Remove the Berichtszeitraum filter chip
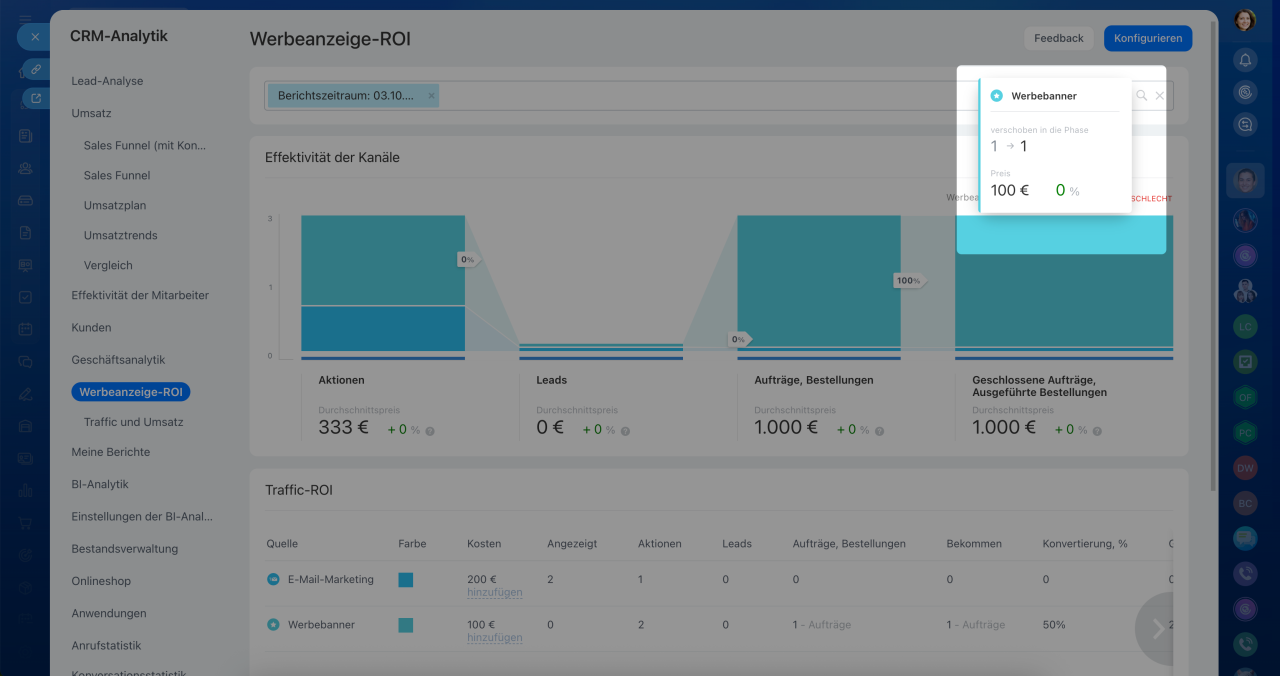Image resolution: width=1280 pixels, height=676 pixels. pyautogui.click(x=431, y=96)
